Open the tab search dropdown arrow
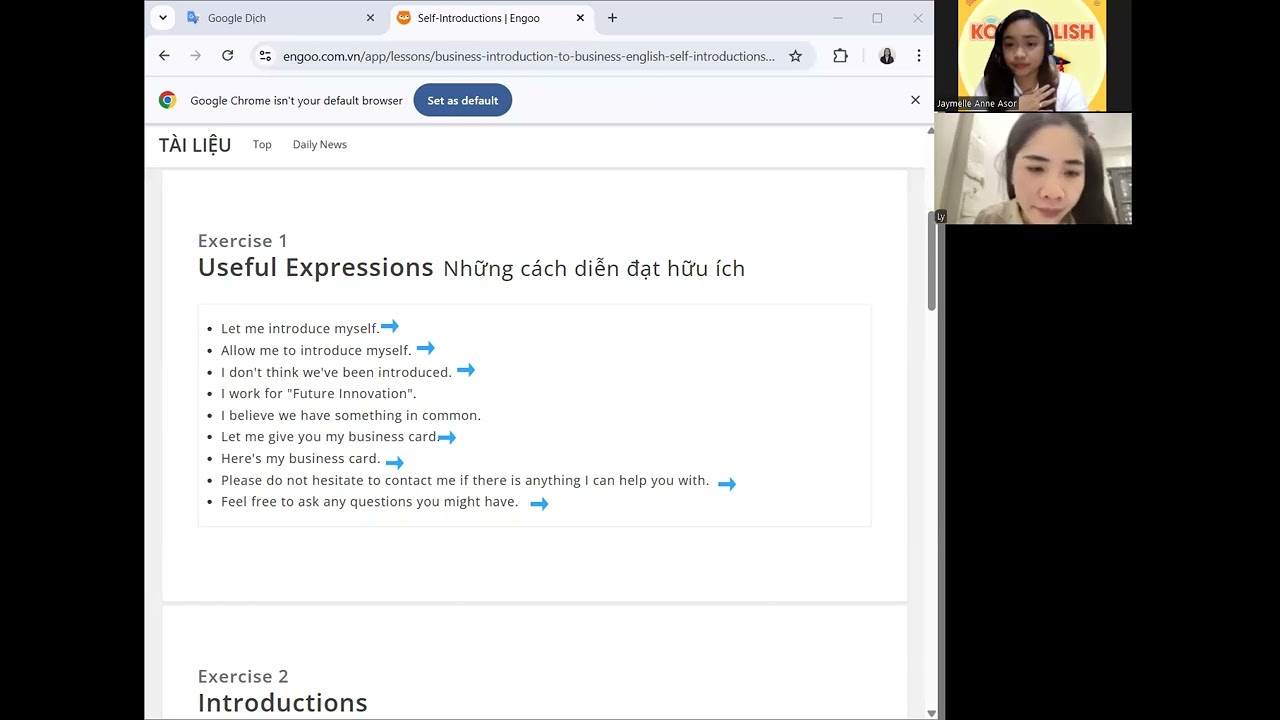The height and width of the screenshot is (720, 1280). click(x=162, y=18)
